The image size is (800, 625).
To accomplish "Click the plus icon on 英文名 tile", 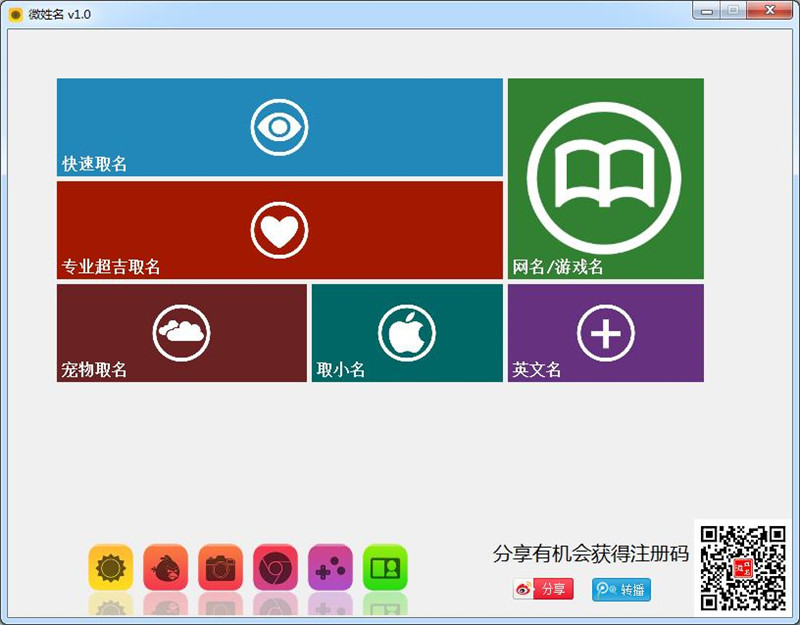I will tap(605, 332).
